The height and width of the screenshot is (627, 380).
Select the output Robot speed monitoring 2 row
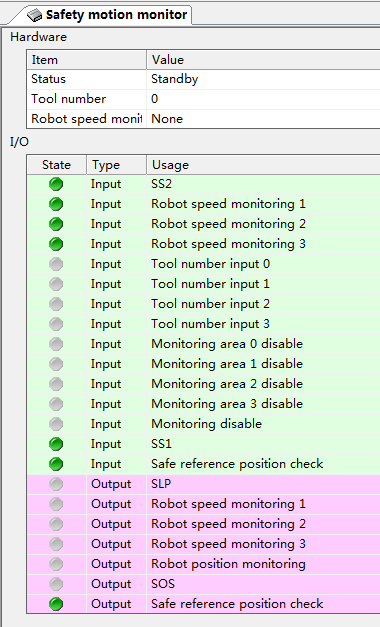(x=203, y=524)
